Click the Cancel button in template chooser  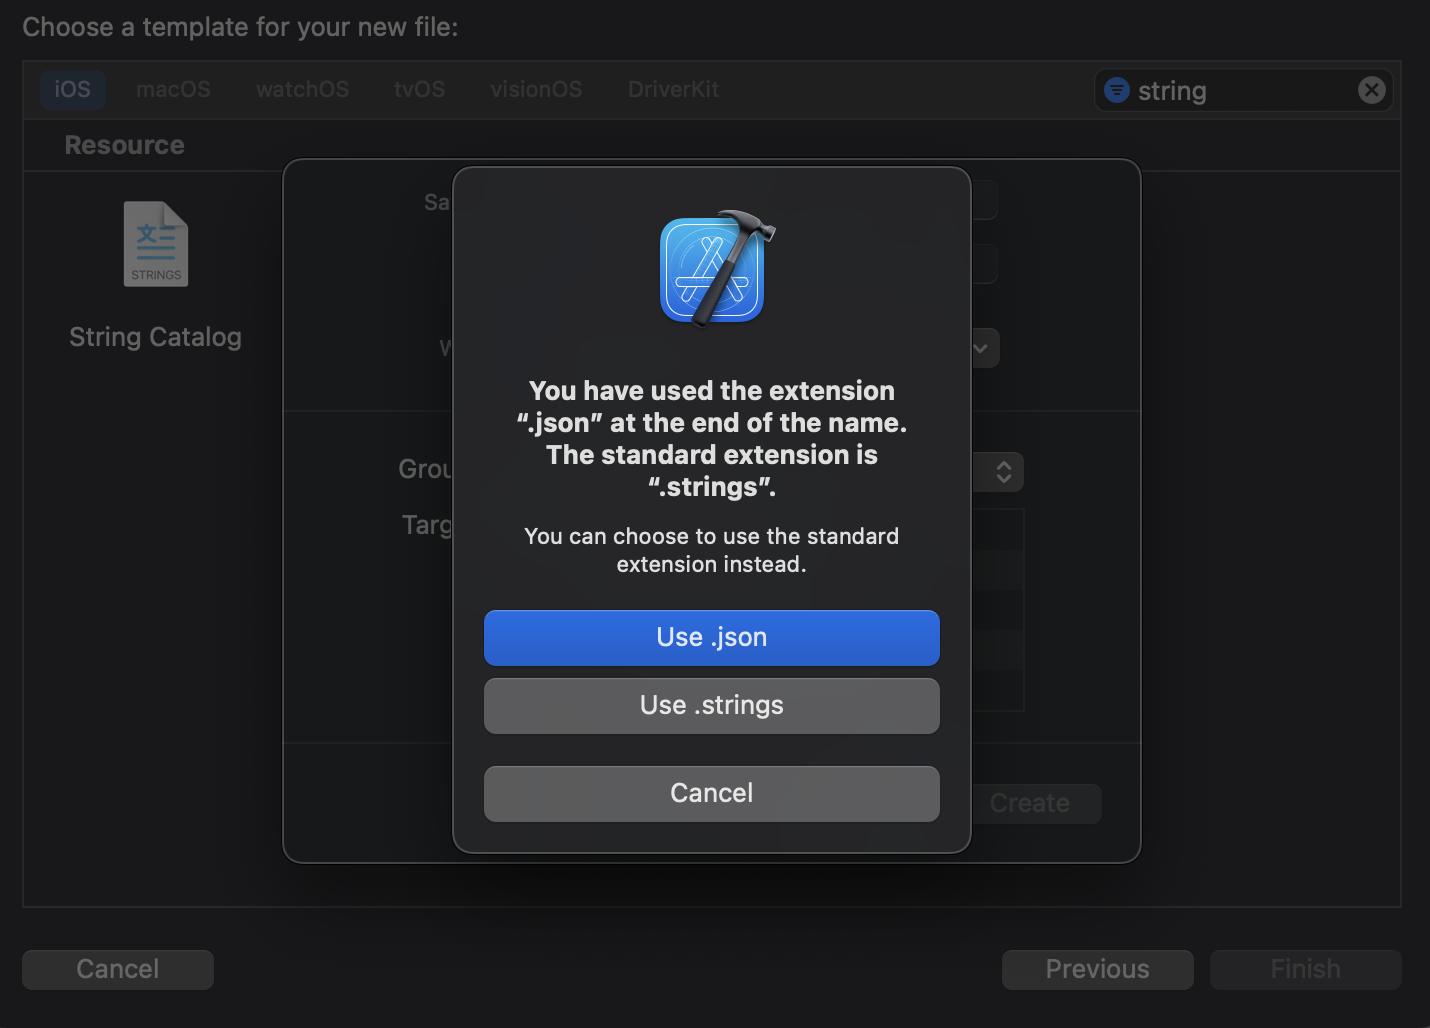pyautogui.click(x=118, y=969)
